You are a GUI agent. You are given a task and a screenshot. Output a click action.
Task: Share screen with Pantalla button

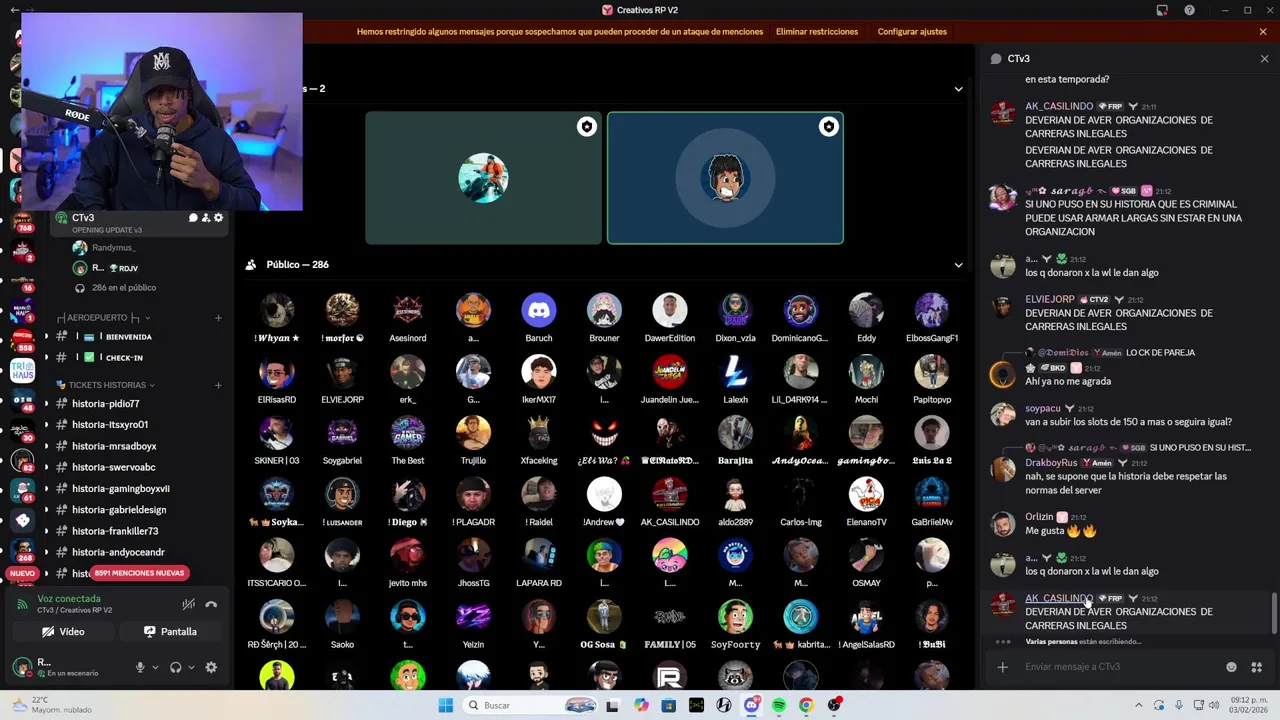click(x=171, y=632)
